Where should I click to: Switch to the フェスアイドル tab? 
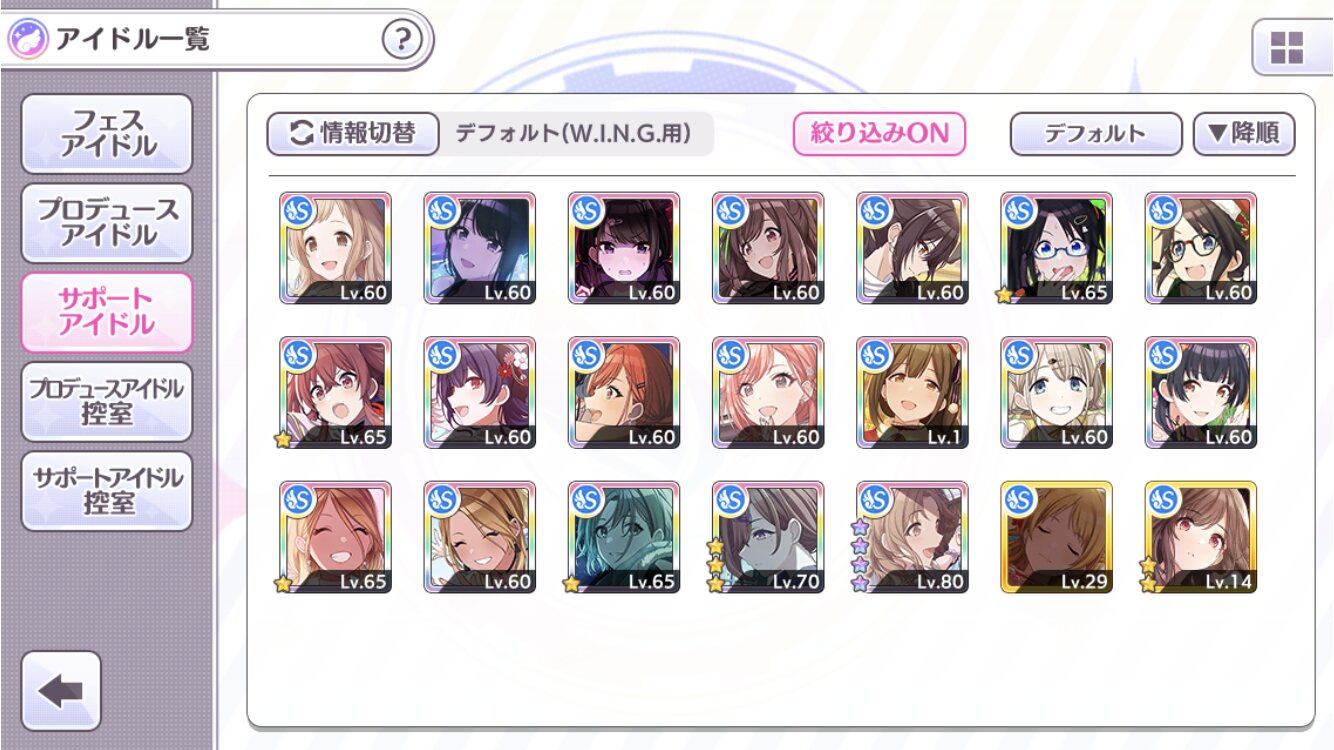(x=107, y=134)
